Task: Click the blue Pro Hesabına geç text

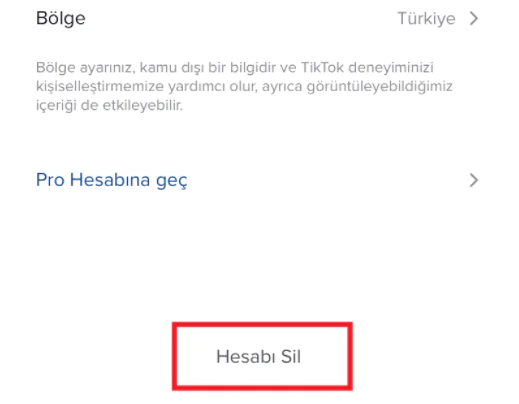Action: pos(111,180)
